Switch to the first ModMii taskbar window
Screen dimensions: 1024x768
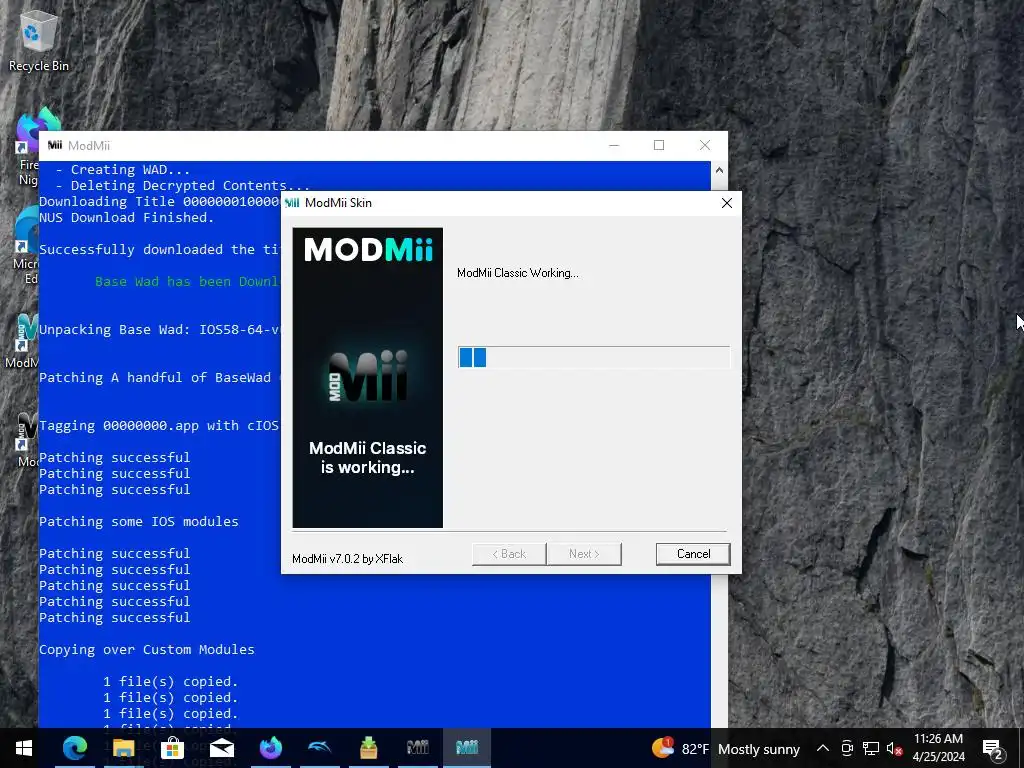coord(417,748)
